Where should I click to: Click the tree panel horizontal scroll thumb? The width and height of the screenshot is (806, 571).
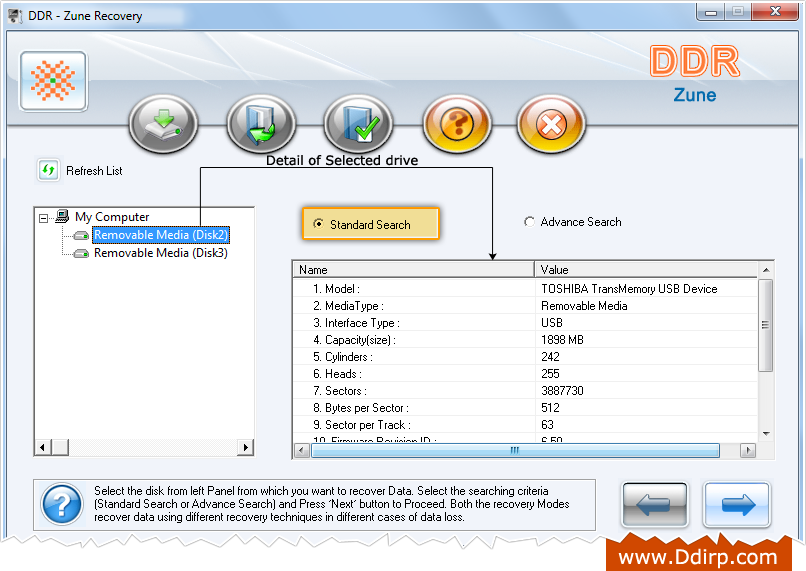[60, 447]
